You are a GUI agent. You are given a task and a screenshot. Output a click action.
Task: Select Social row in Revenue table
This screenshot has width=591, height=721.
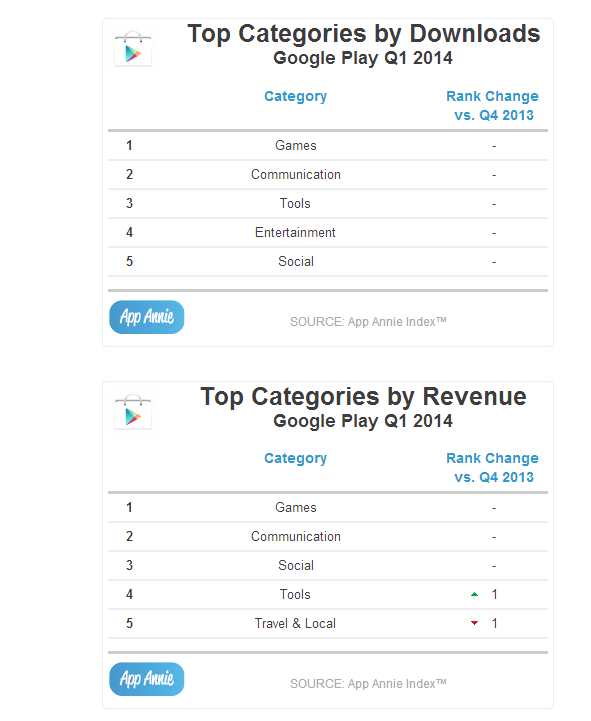328,566
